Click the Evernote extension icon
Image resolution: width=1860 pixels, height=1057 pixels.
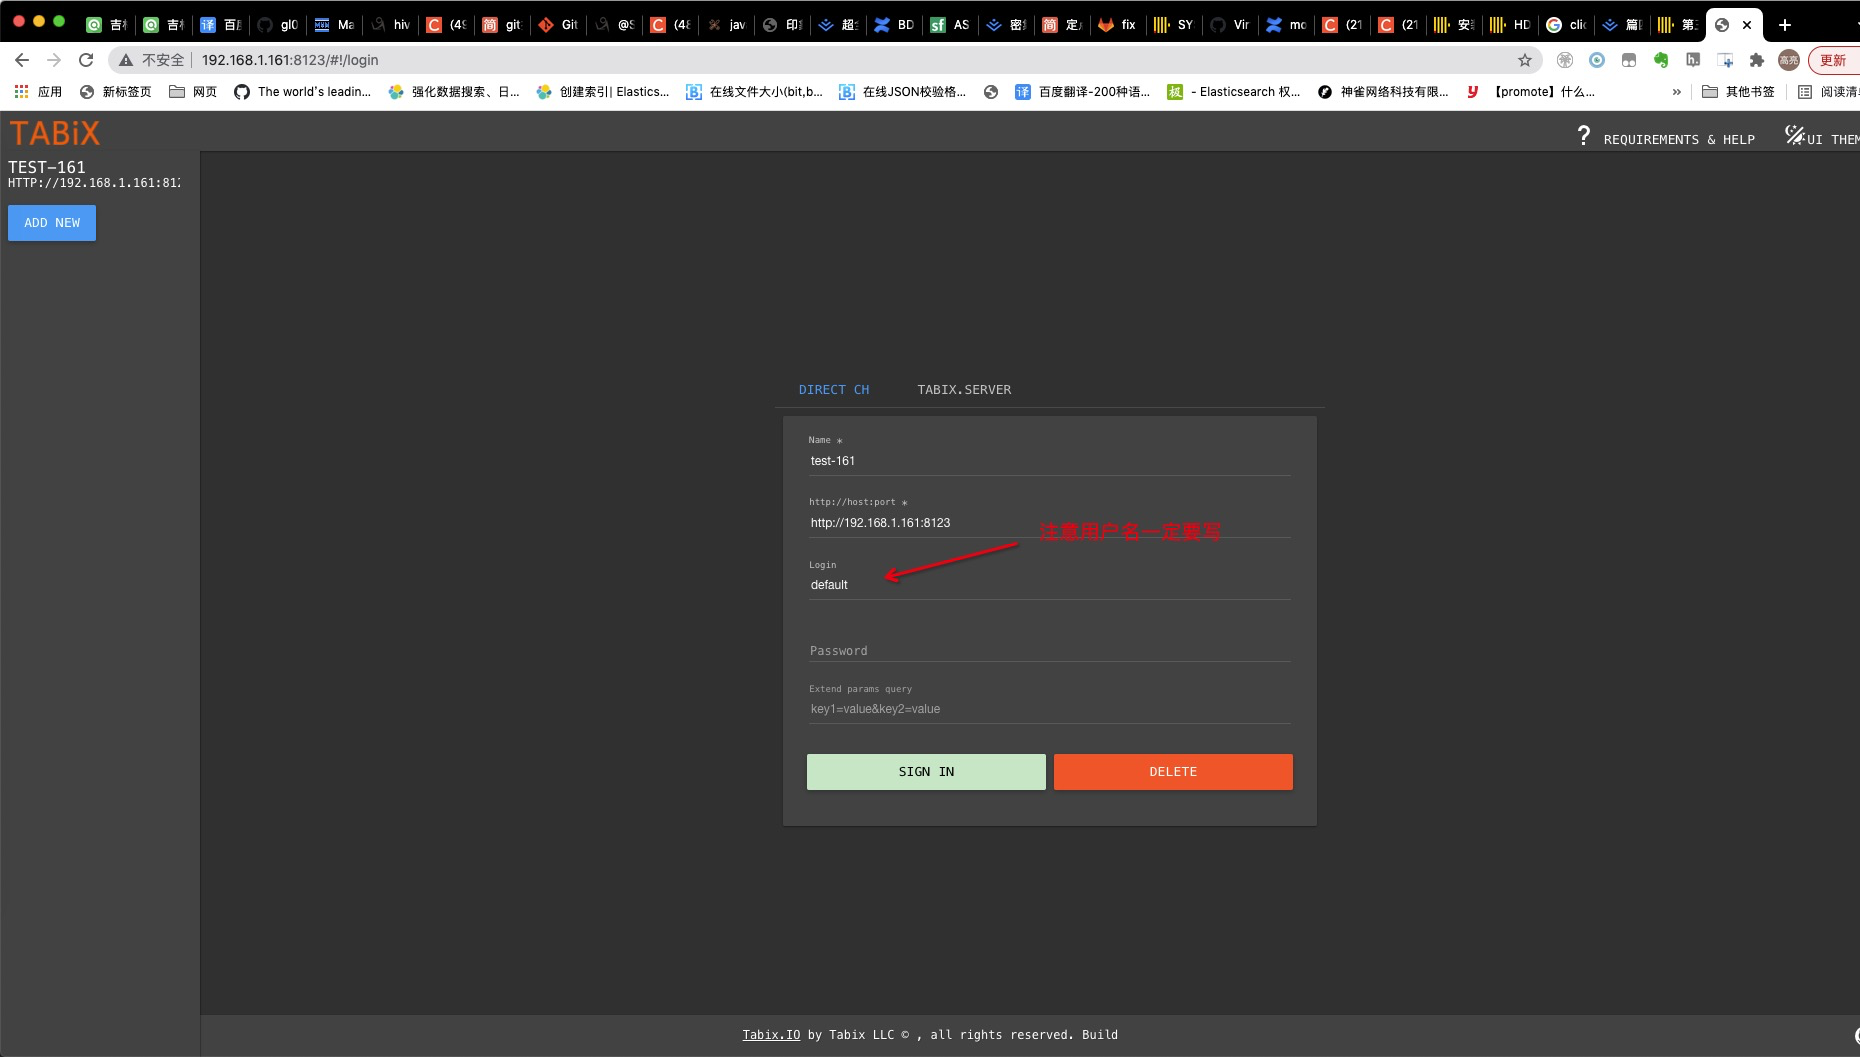pos(1662,60)
